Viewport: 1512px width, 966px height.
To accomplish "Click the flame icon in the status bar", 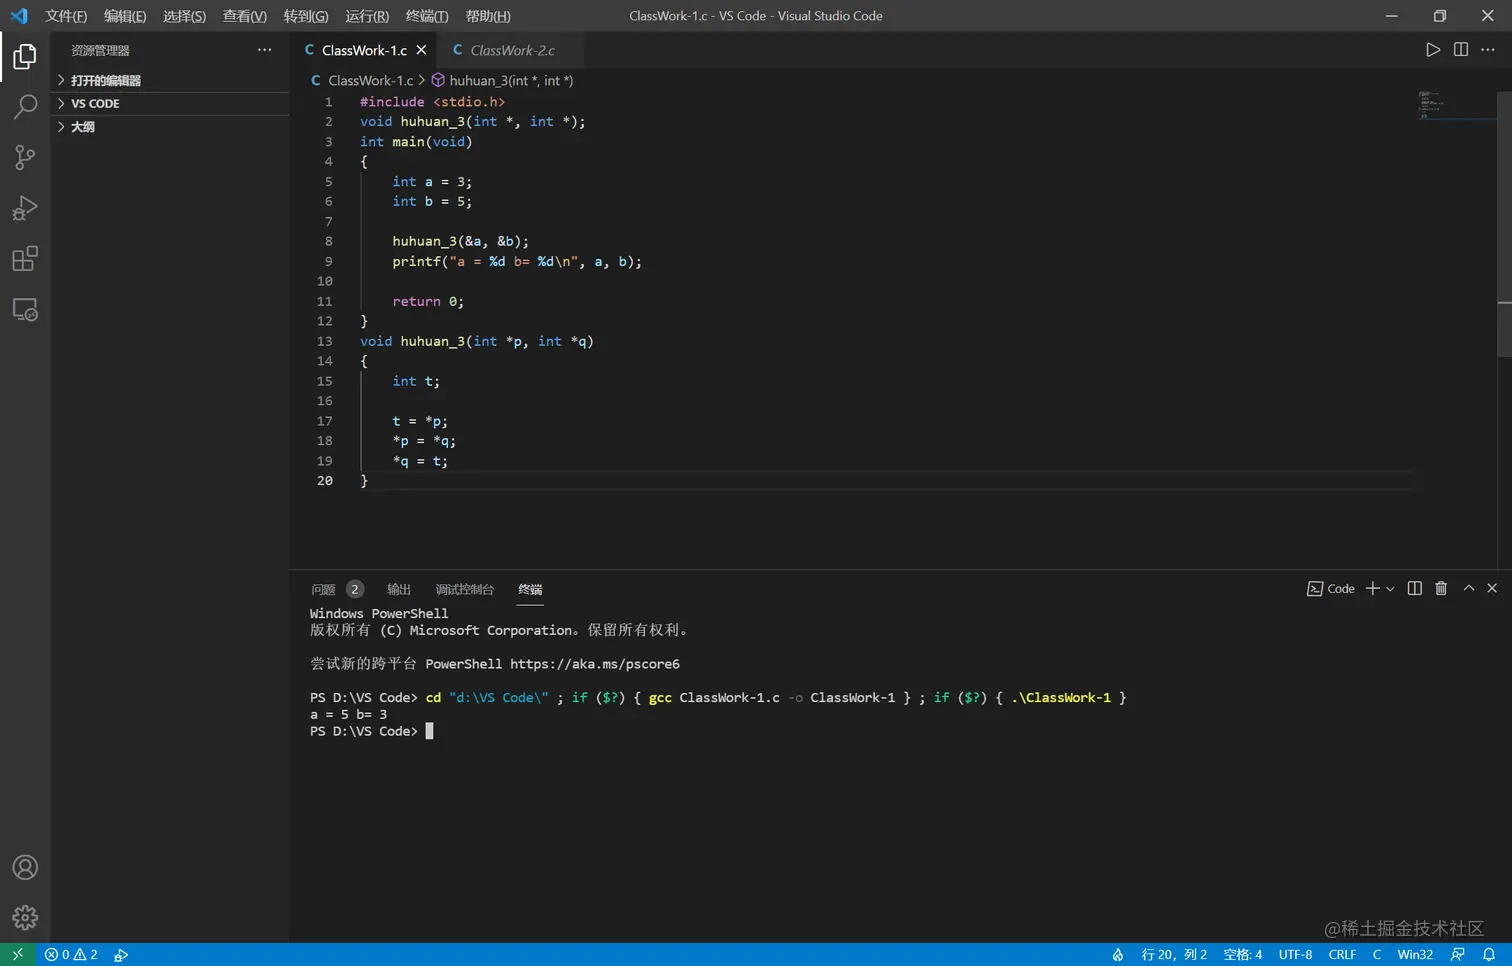I will [1118, 955].
